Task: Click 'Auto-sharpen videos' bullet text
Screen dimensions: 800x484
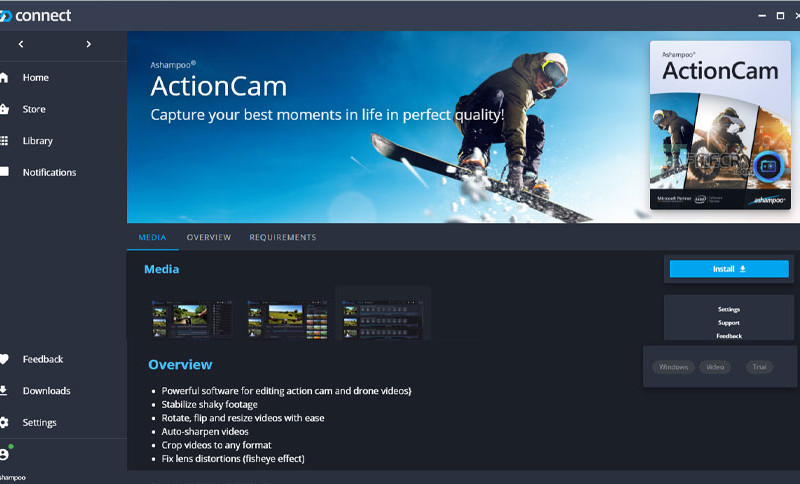Action: point(205,431)
